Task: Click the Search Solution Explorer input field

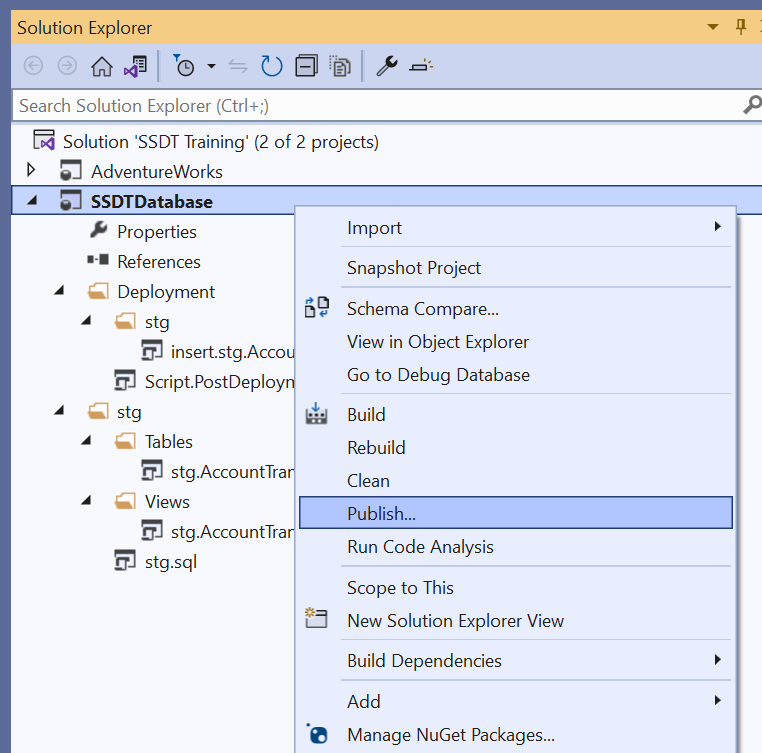Action: click(x=370, y=105)
